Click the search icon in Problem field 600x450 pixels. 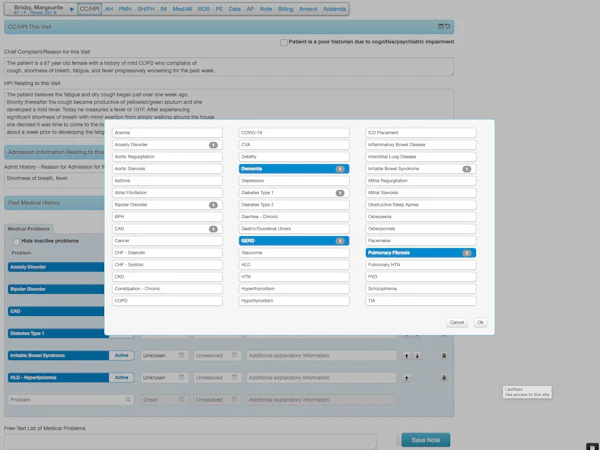click(128, 399)
